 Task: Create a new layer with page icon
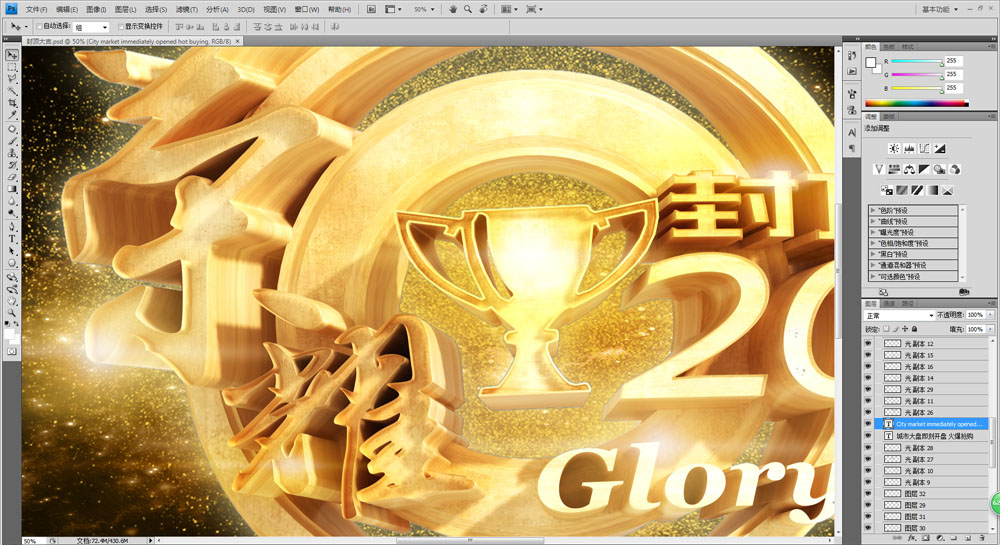coord(968,538)
